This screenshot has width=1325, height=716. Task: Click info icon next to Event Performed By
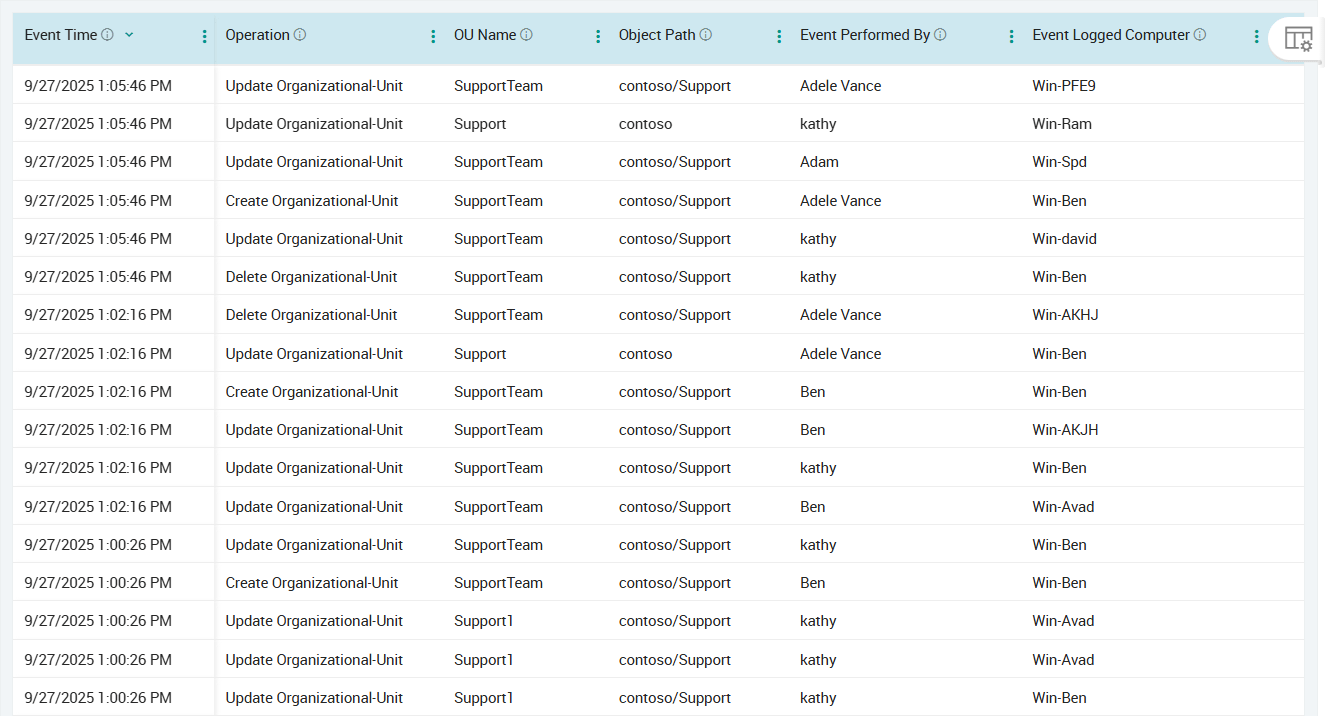coord(941,35)
